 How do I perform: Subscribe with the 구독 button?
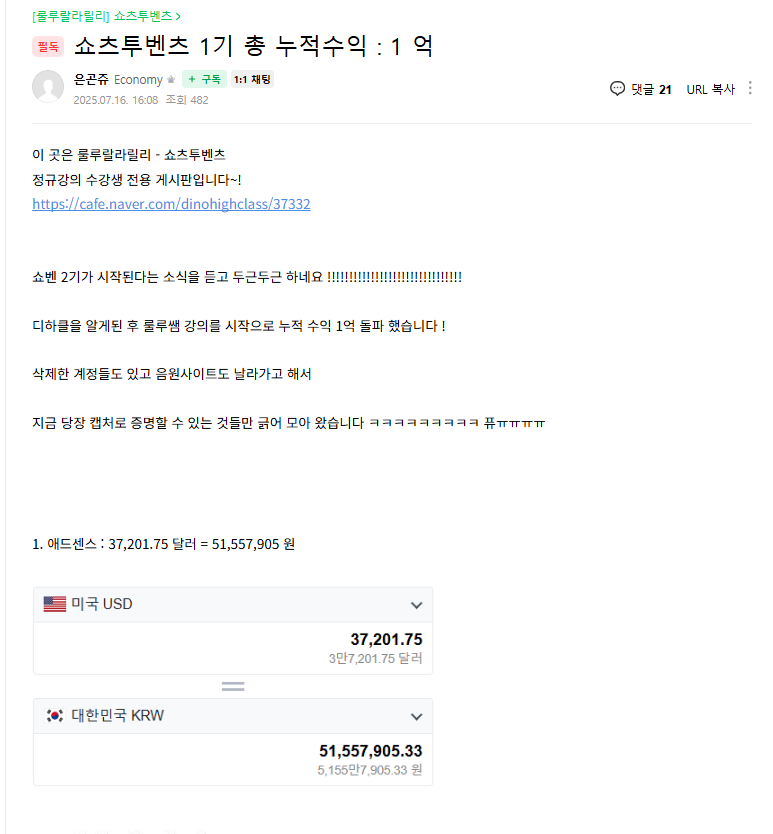204,79
